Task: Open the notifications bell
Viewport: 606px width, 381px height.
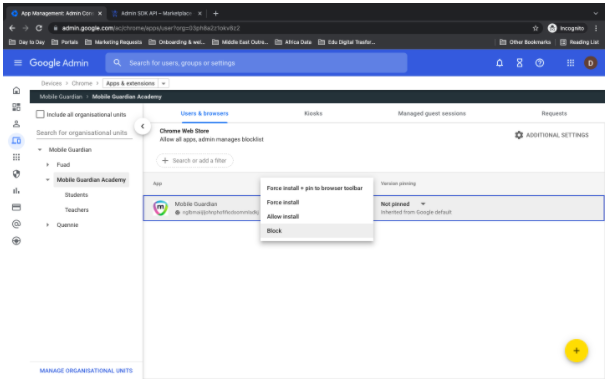Action: [499, 63]
